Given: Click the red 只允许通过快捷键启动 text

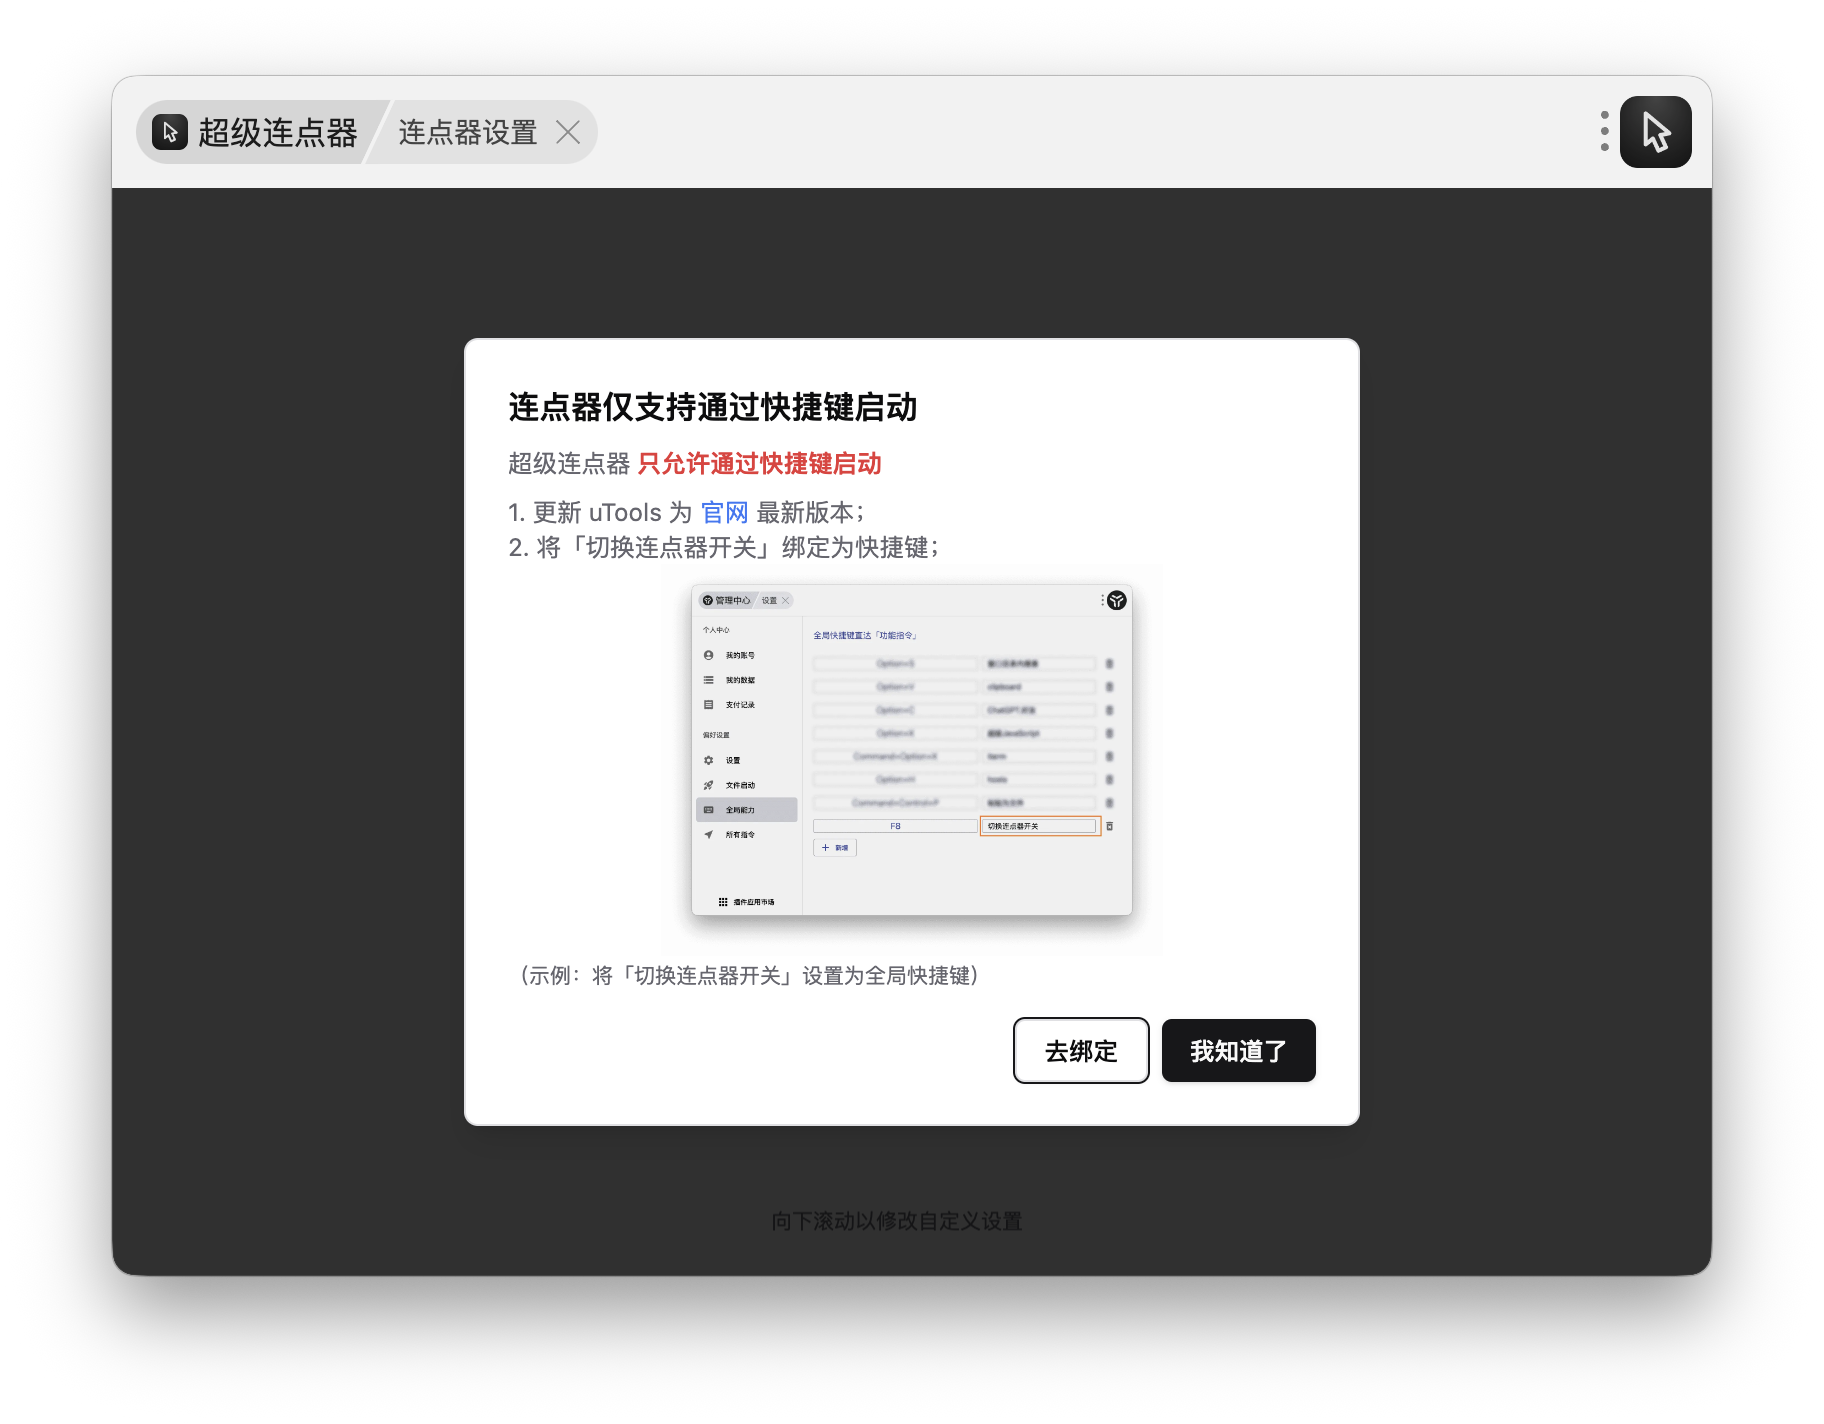Looking at the screenshot, I should tap(760, 463).
